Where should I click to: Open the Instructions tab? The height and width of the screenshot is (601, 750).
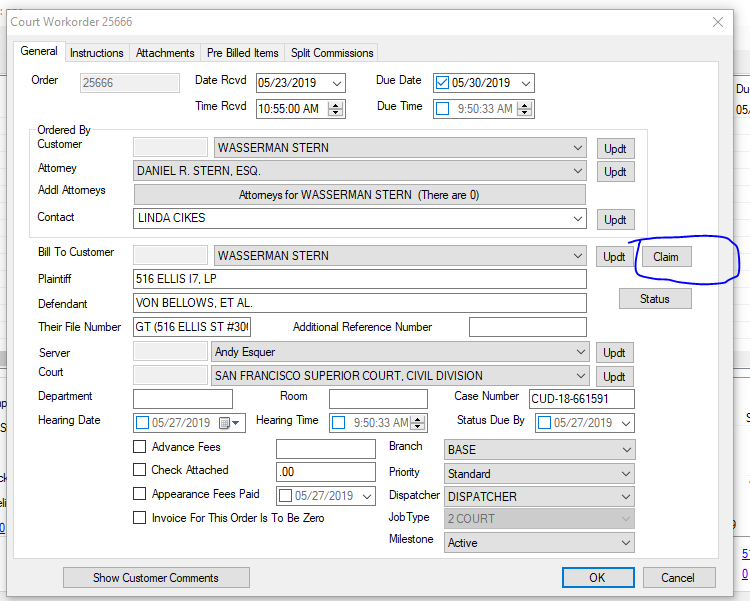97,53
